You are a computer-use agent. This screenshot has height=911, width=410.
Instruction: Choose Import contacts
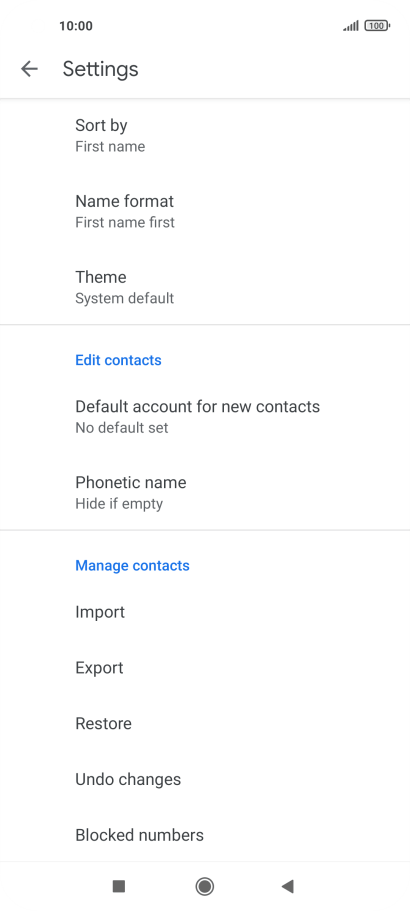coord(205,612)
